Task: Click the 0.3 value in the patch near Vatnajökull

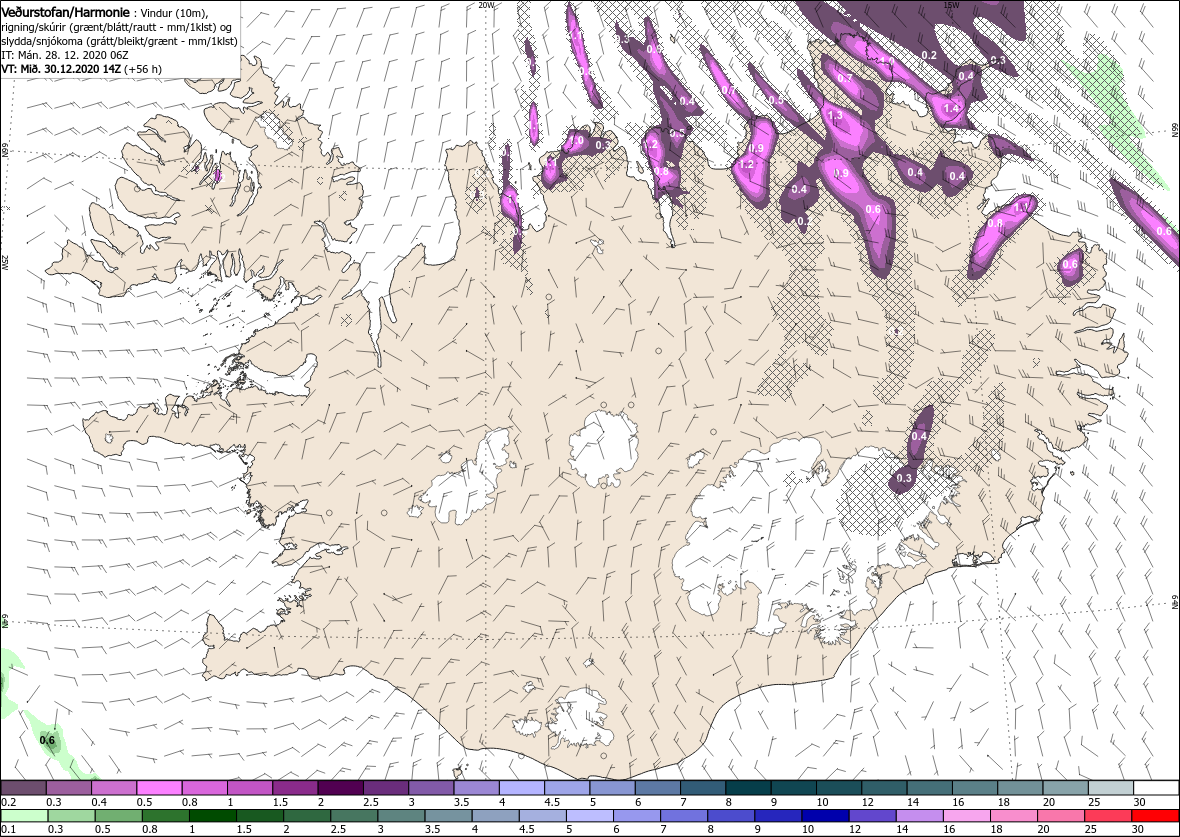Action: [905, 478]
